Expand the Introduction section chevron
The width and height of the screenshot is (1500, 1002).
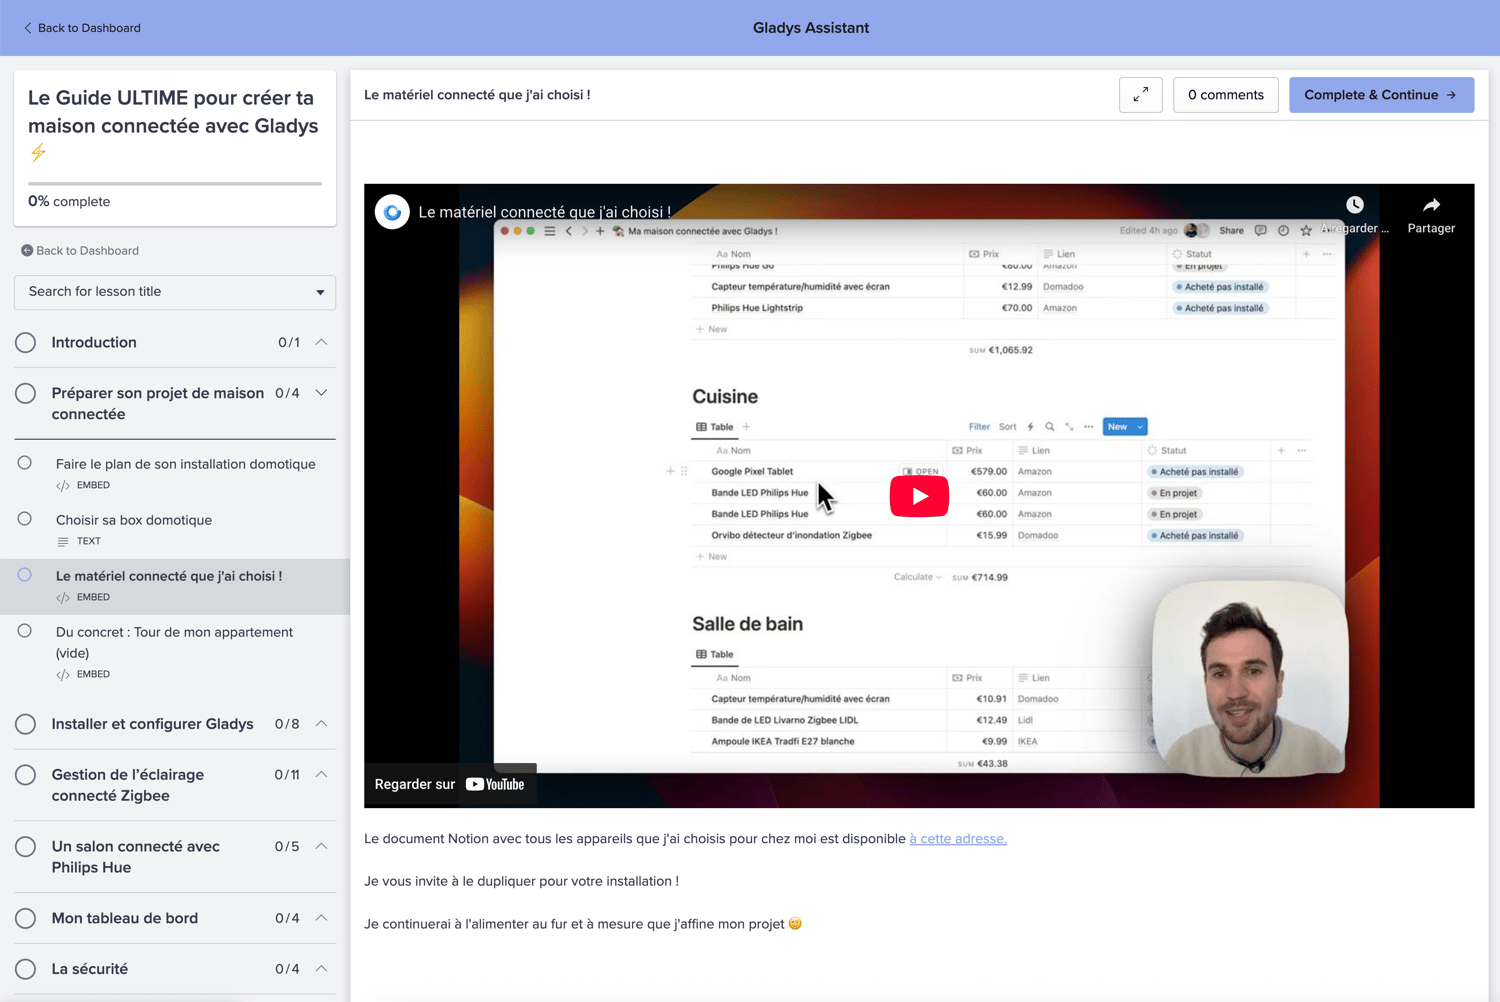pyautogui.click(x=321, y=342)
